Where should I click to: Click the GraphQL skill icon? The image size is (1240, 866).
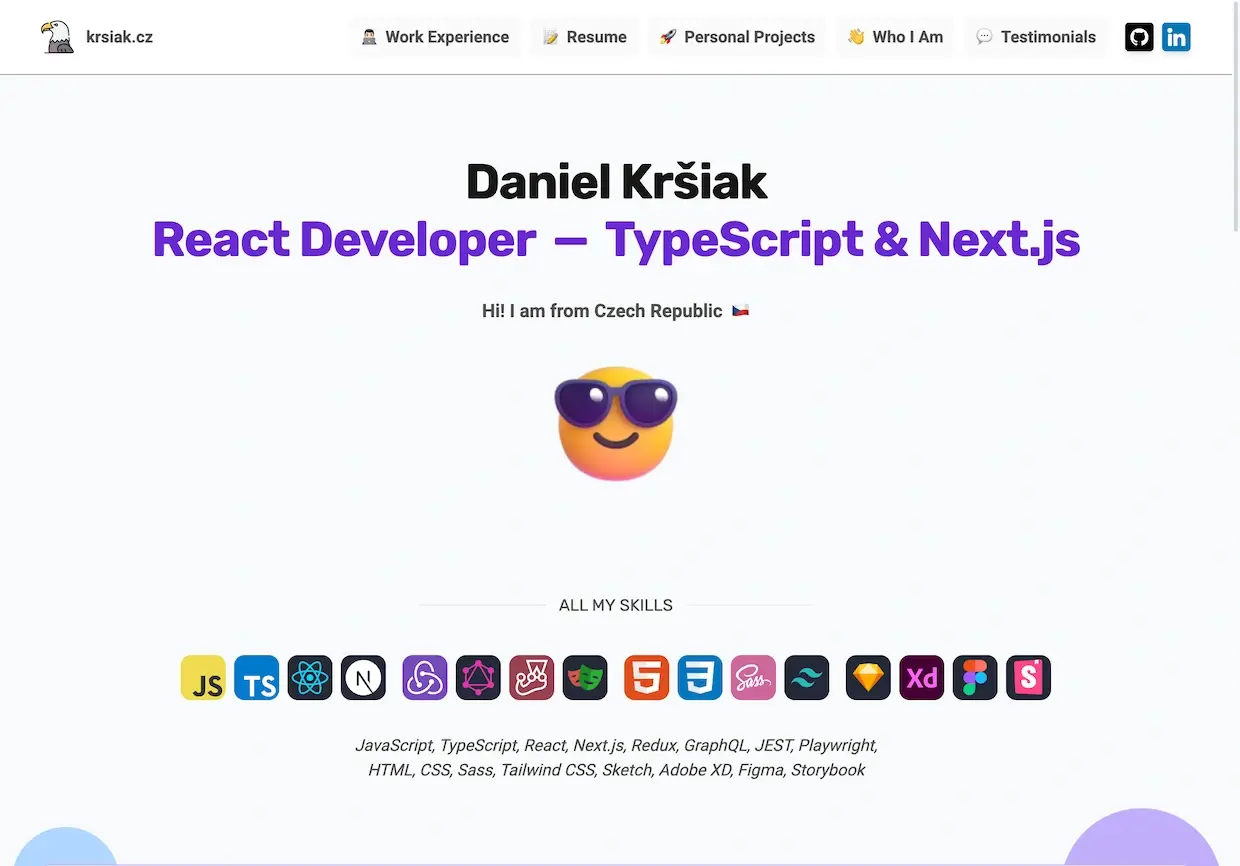[x=478, y=678]
